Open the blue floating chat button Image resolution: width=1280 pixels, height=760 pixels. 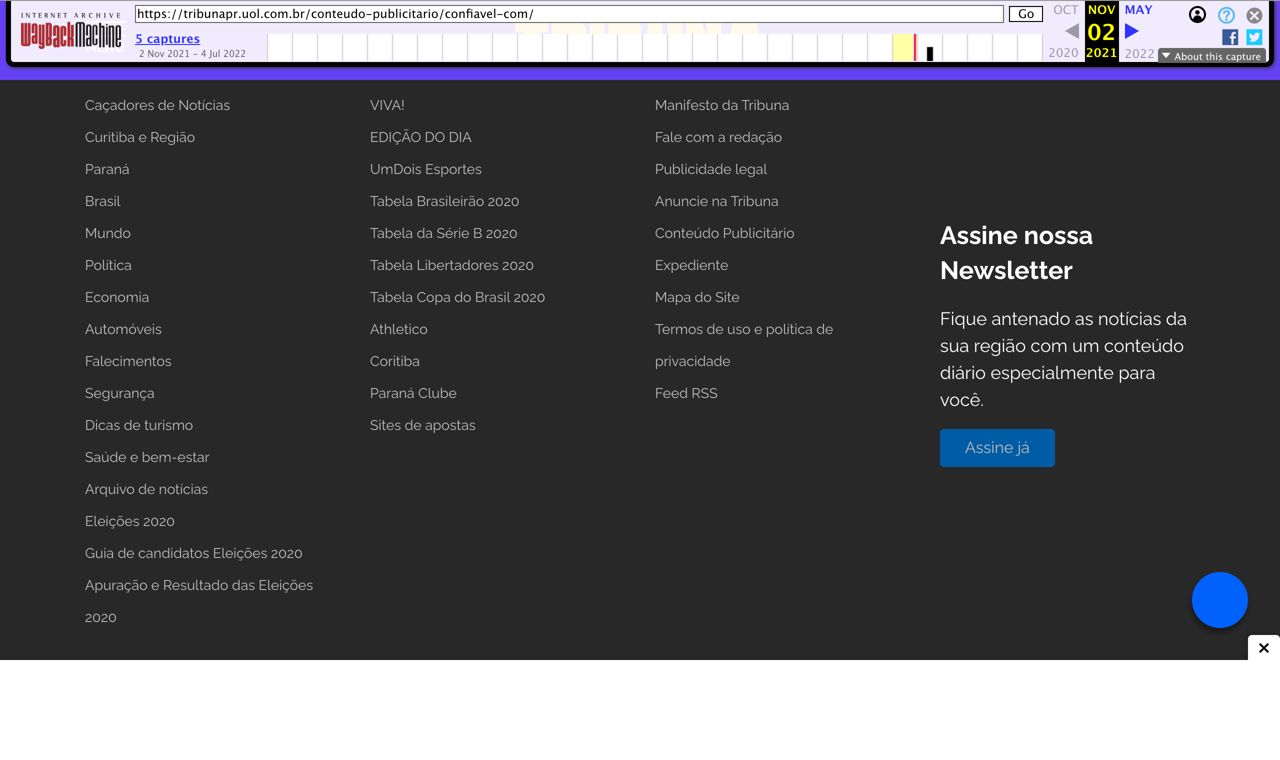[x=1220, y=600]
